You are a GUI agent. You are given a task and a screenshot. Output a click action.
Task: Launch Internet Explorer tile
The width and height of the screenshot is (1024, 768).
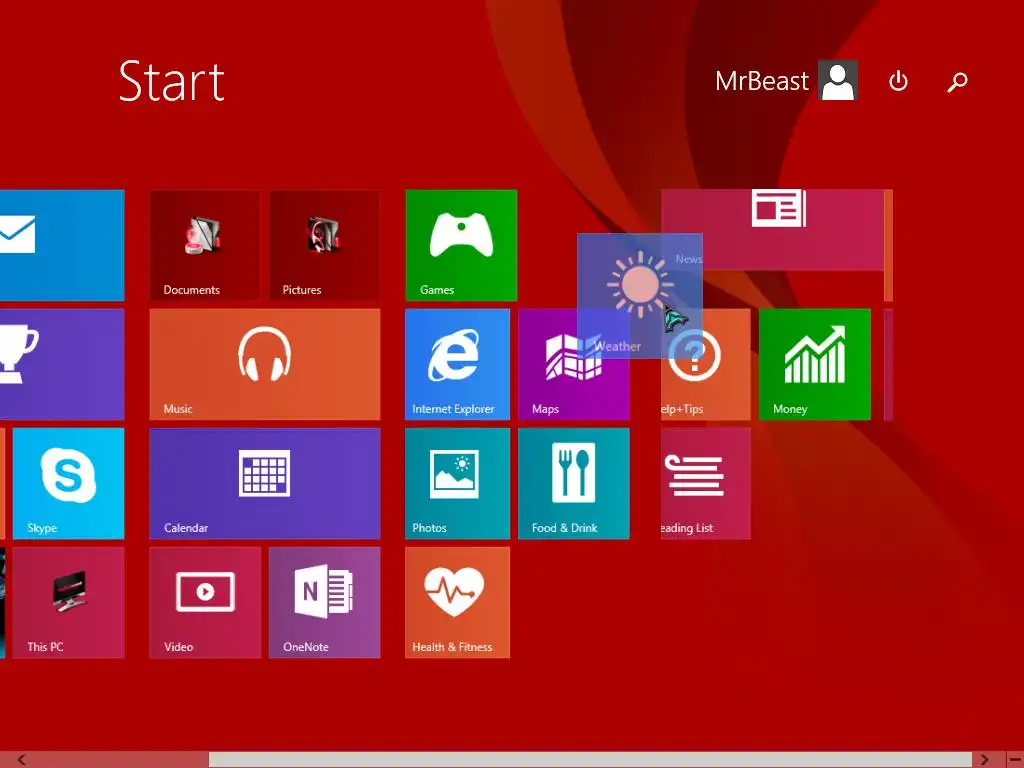tap(457, 364)
